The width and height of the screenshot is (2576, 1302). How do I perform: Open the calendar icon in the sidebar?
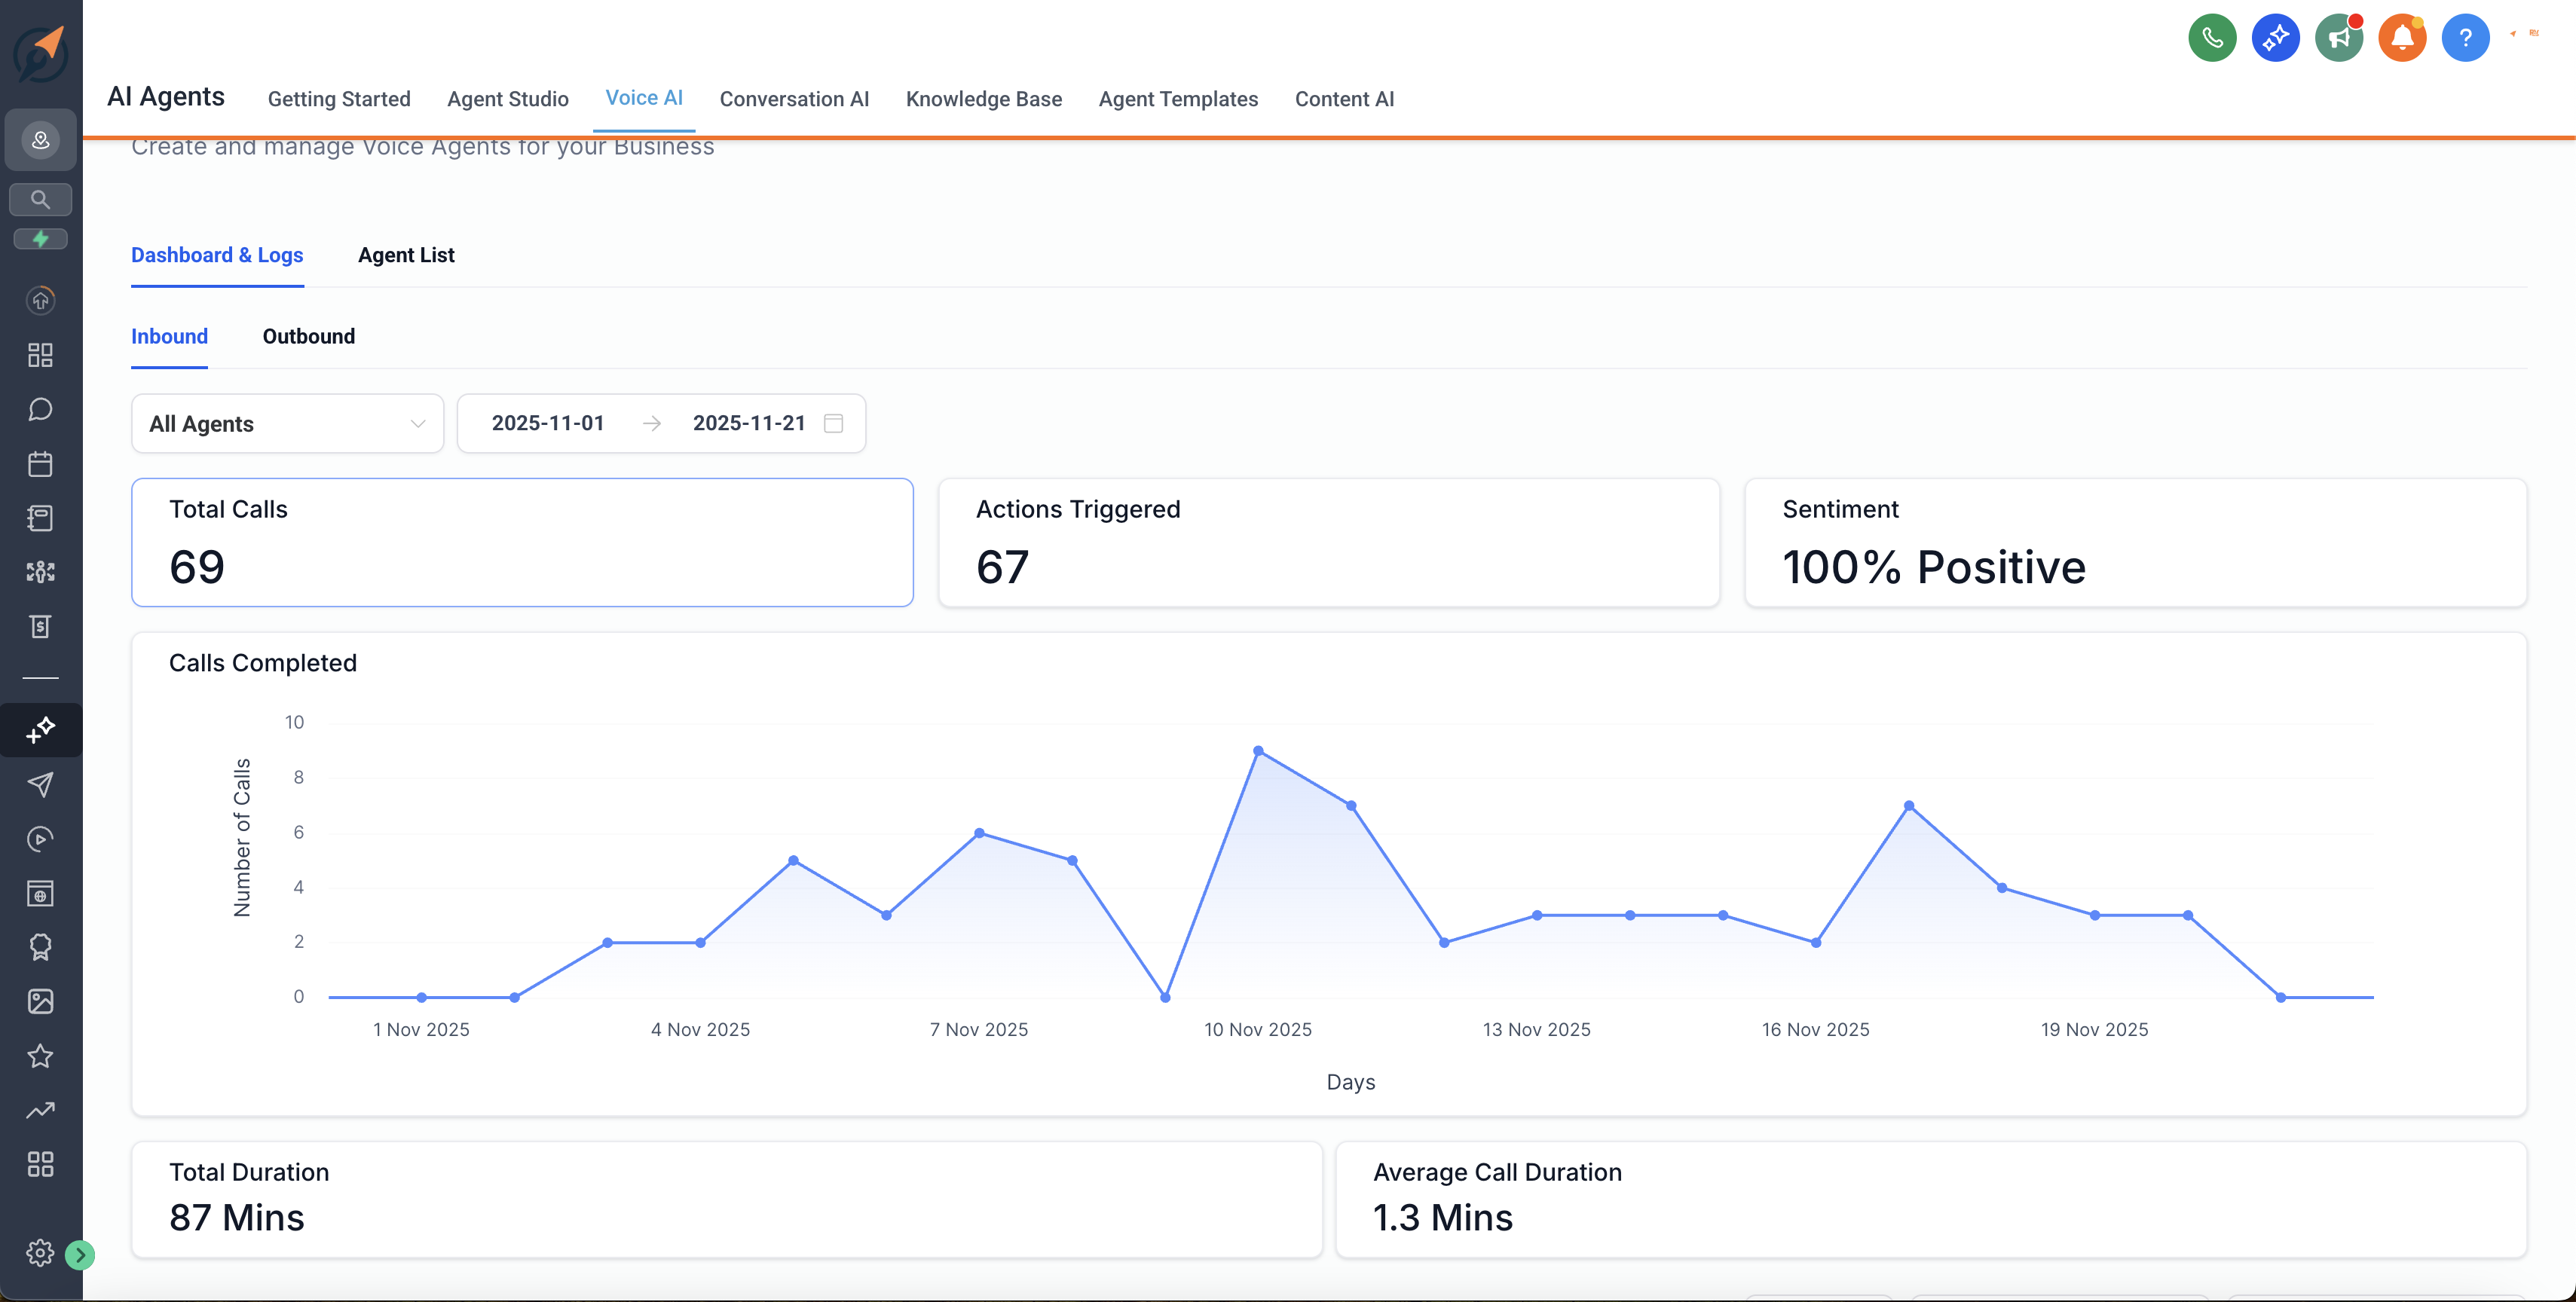(40, 463)
